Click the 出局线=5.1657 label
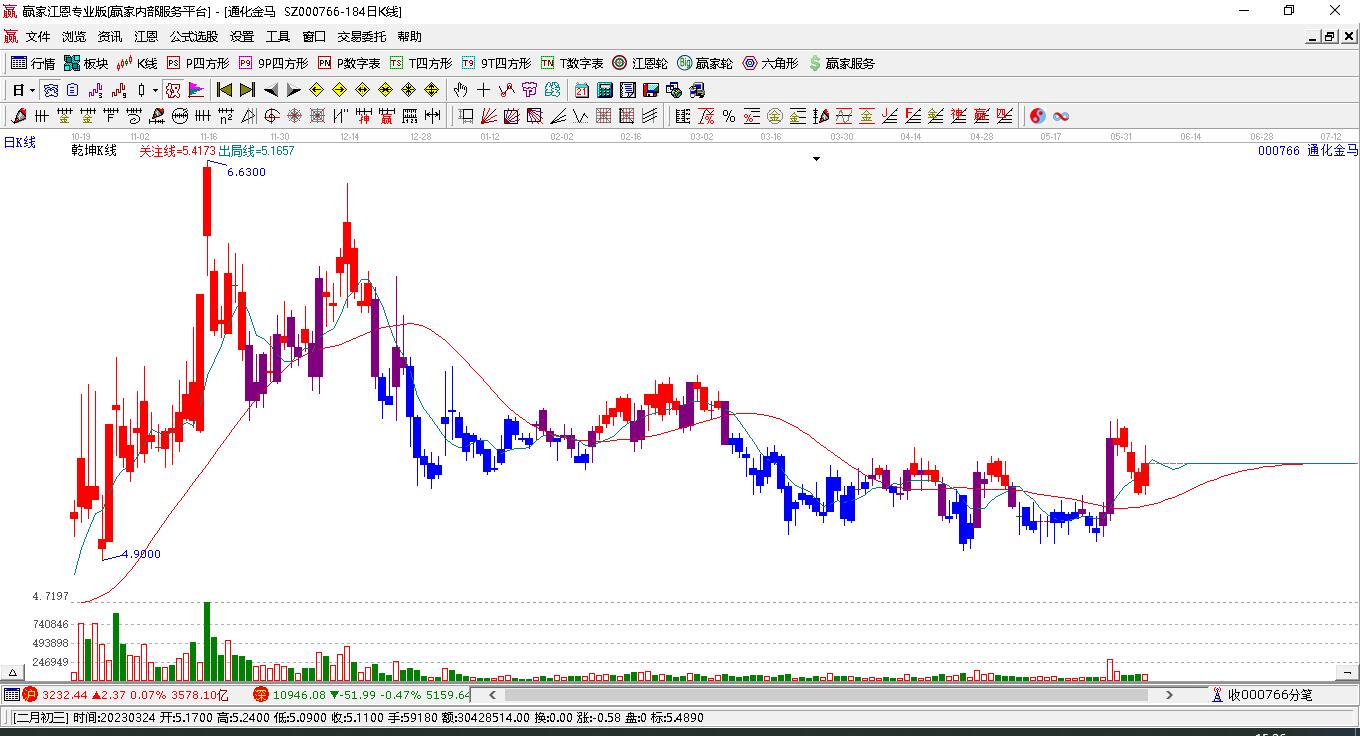The width and height of the screenshot is (1360, 736). [257, 151]
